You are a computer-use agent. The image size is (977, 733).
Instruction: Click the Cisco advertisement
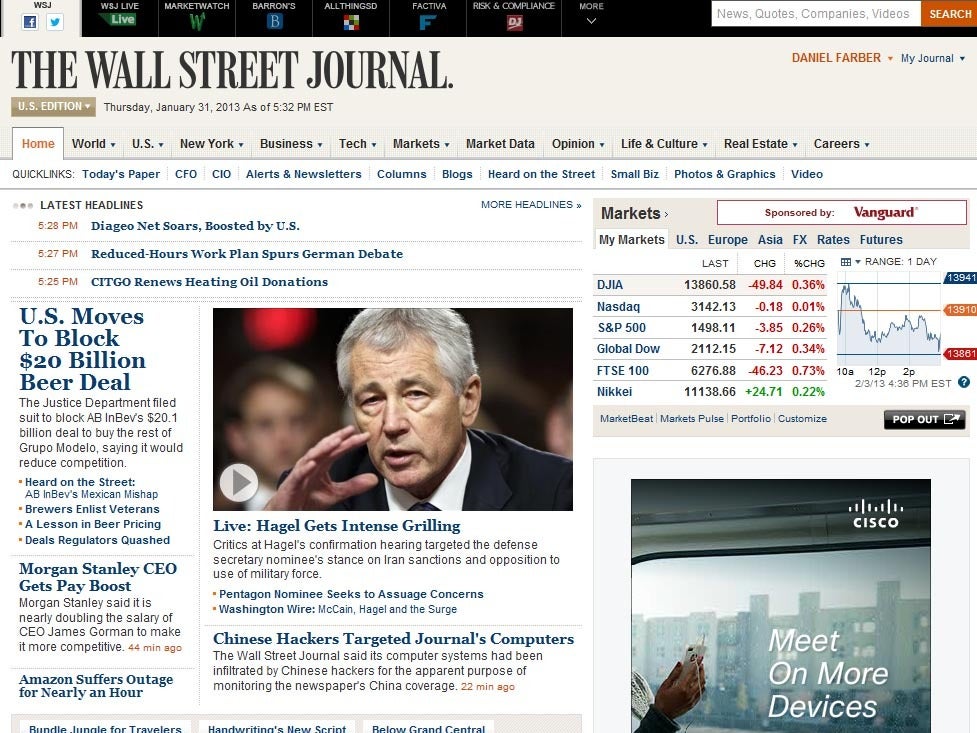pos(781,606)
